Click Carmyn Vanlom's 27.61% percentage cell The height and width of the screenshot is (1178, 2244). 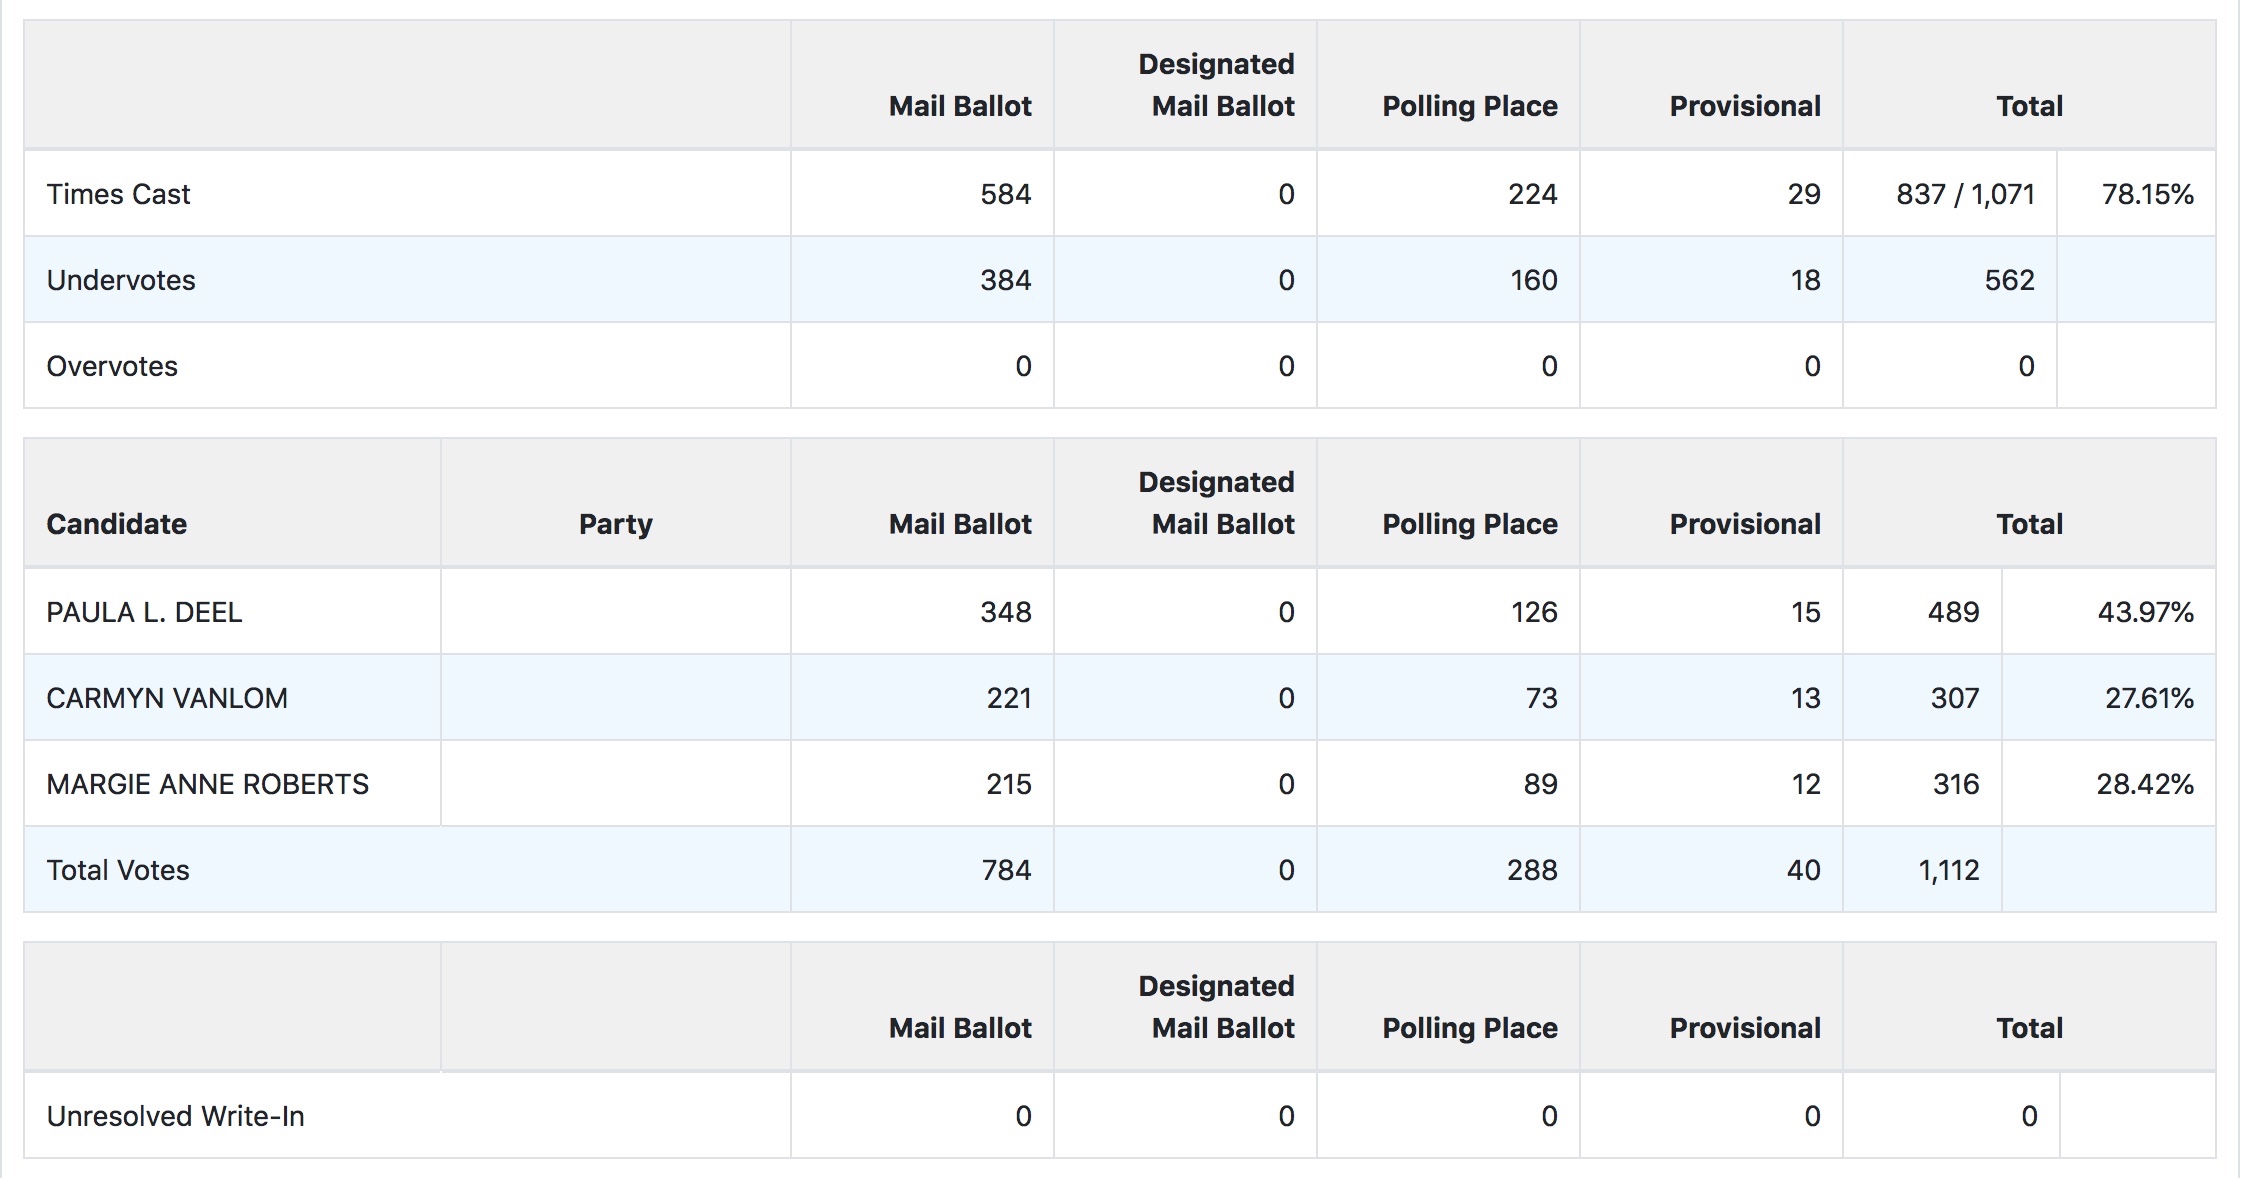click(2149, 698)
